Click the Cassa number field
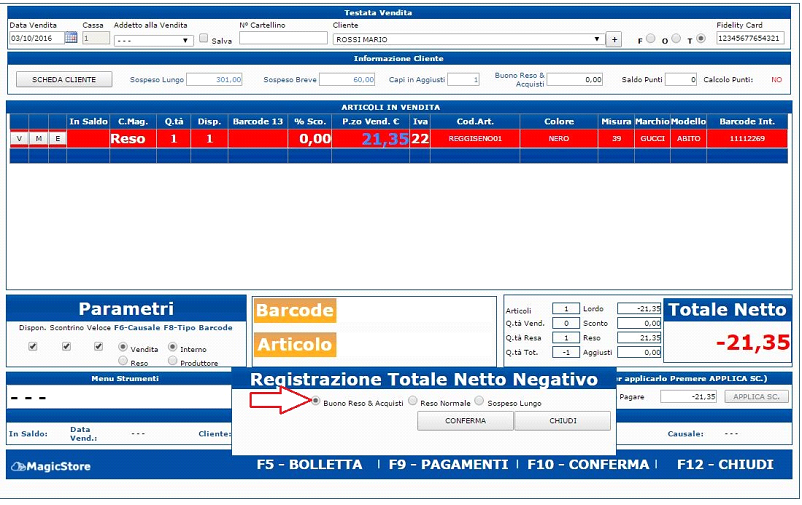 tap(96, 38)
